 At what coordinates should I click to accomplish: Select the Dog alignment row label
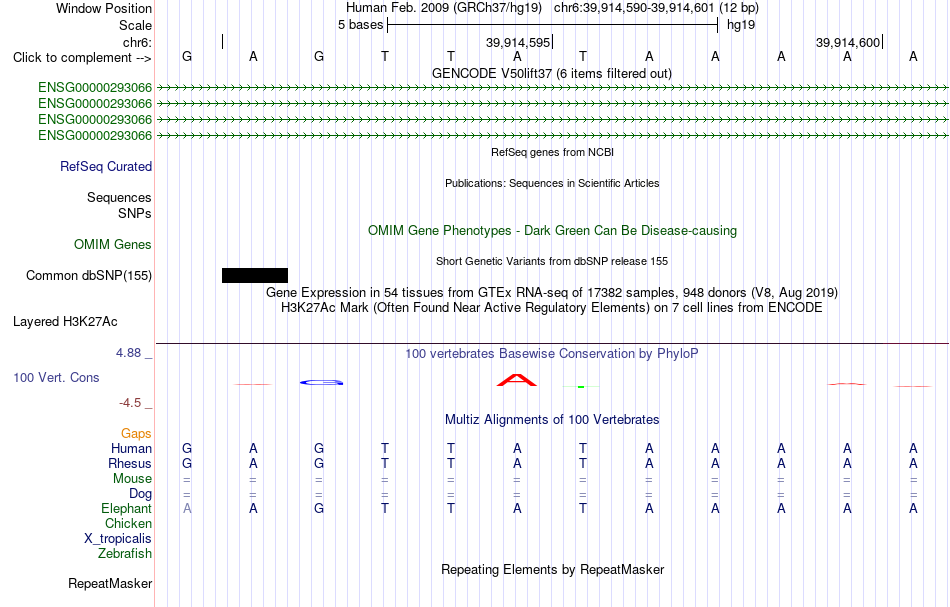(x=140, y=494)
